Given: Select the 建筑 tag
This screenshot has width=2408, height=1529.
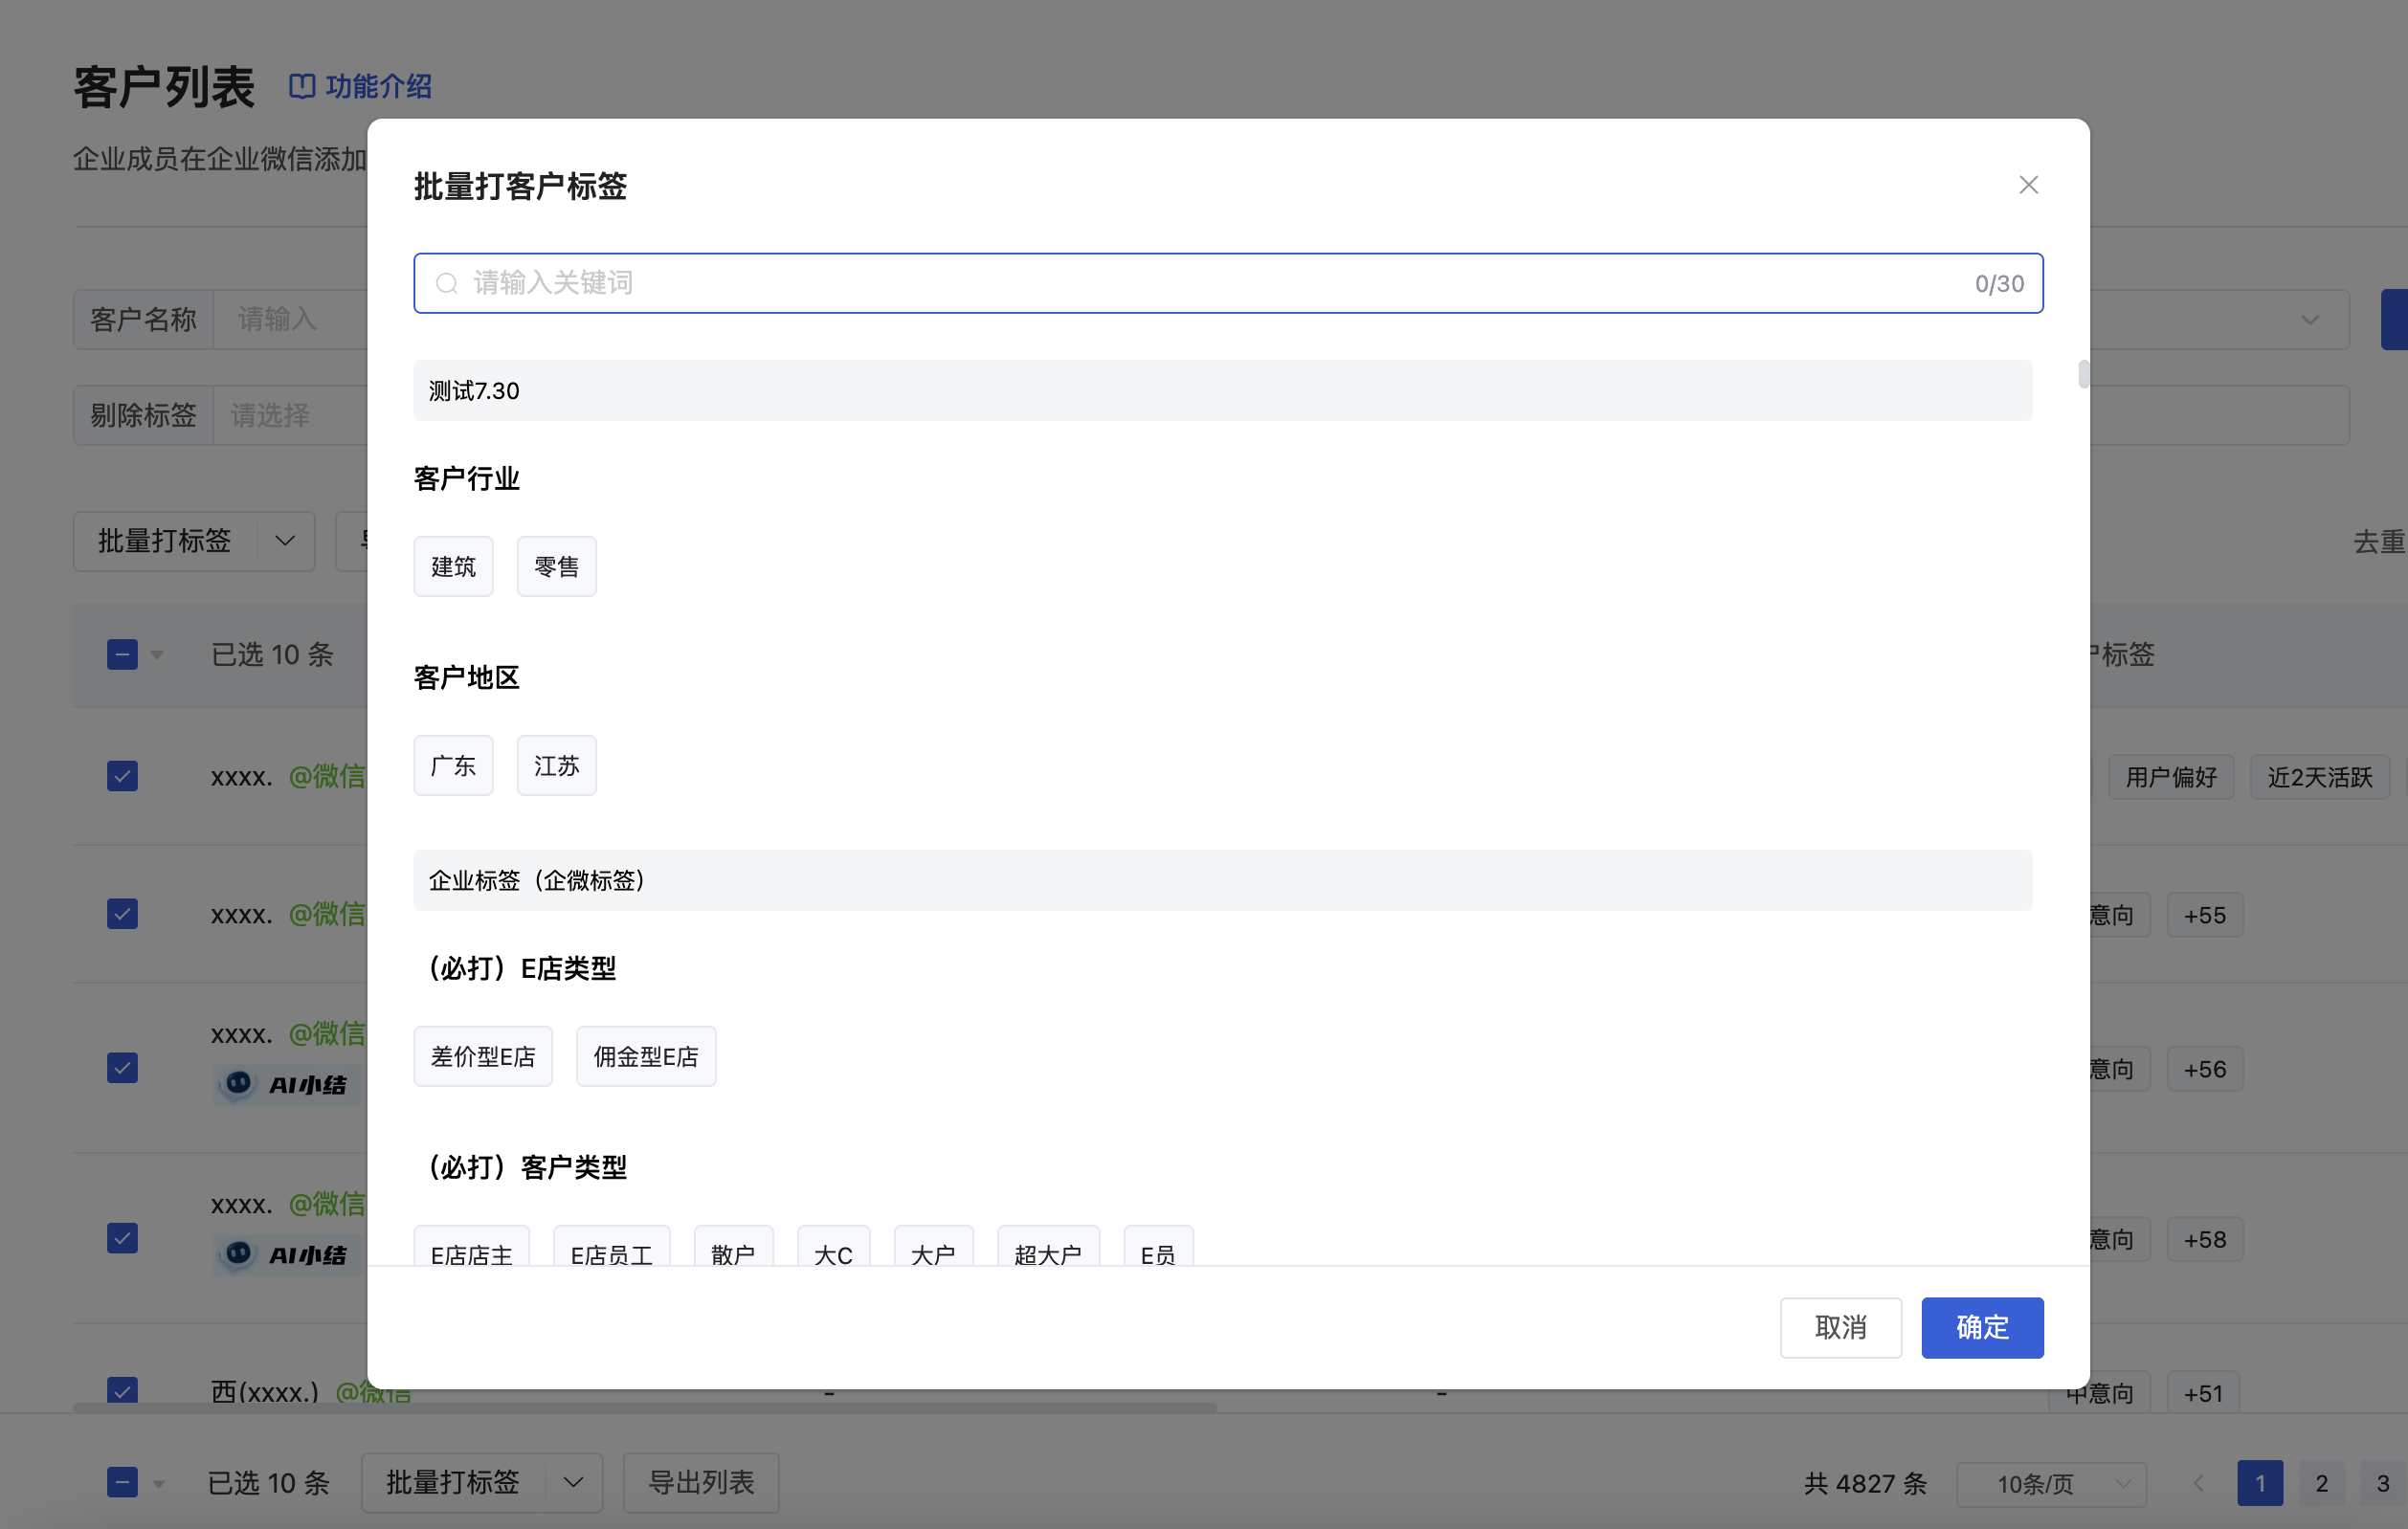Looking at the screenshot, I should 453,567.
